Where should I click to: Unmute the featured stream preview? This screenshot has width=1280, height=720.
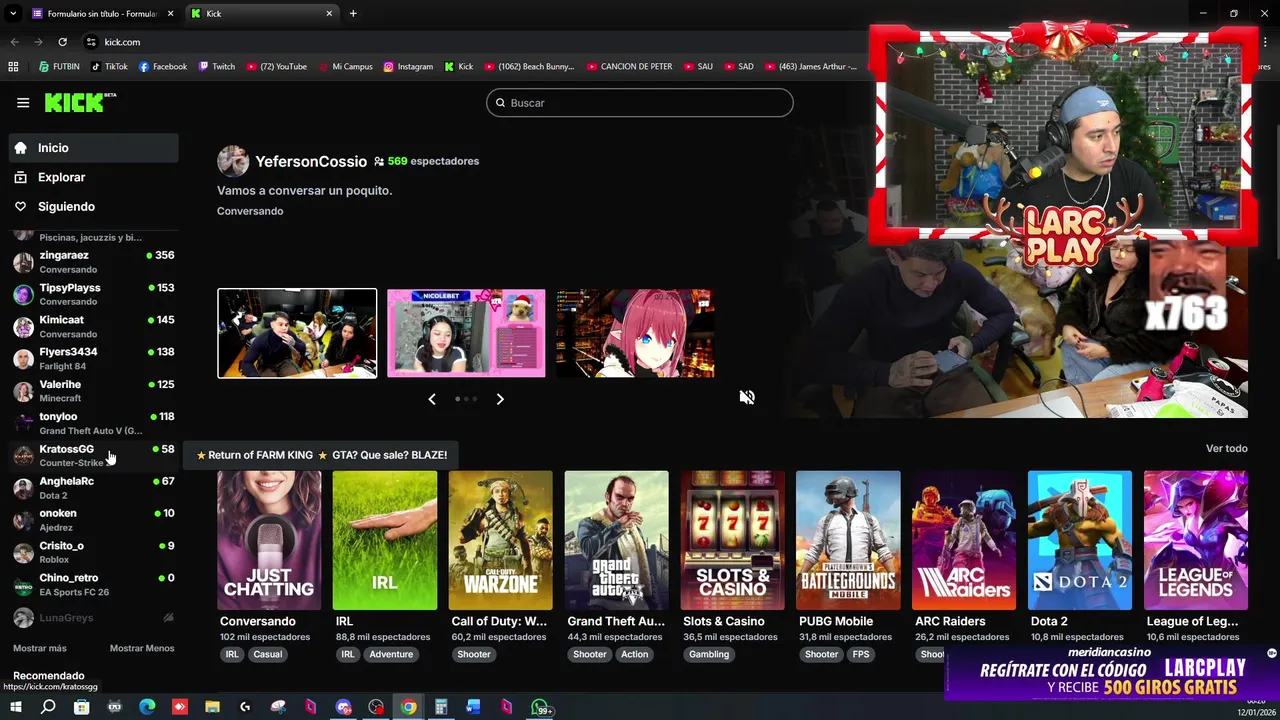coord(747,397)
